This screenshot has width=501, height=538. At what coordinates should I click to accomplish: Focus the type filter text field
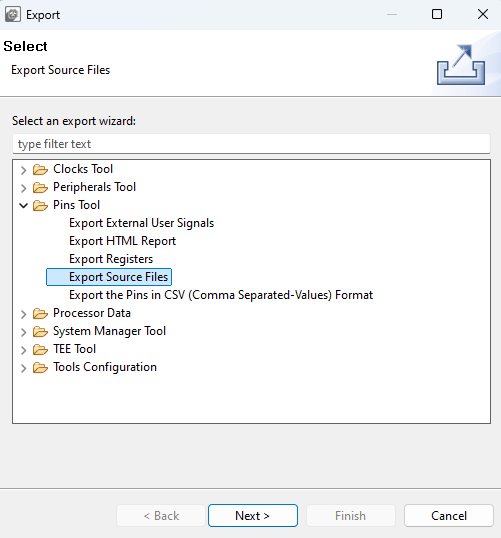point(251,144)
